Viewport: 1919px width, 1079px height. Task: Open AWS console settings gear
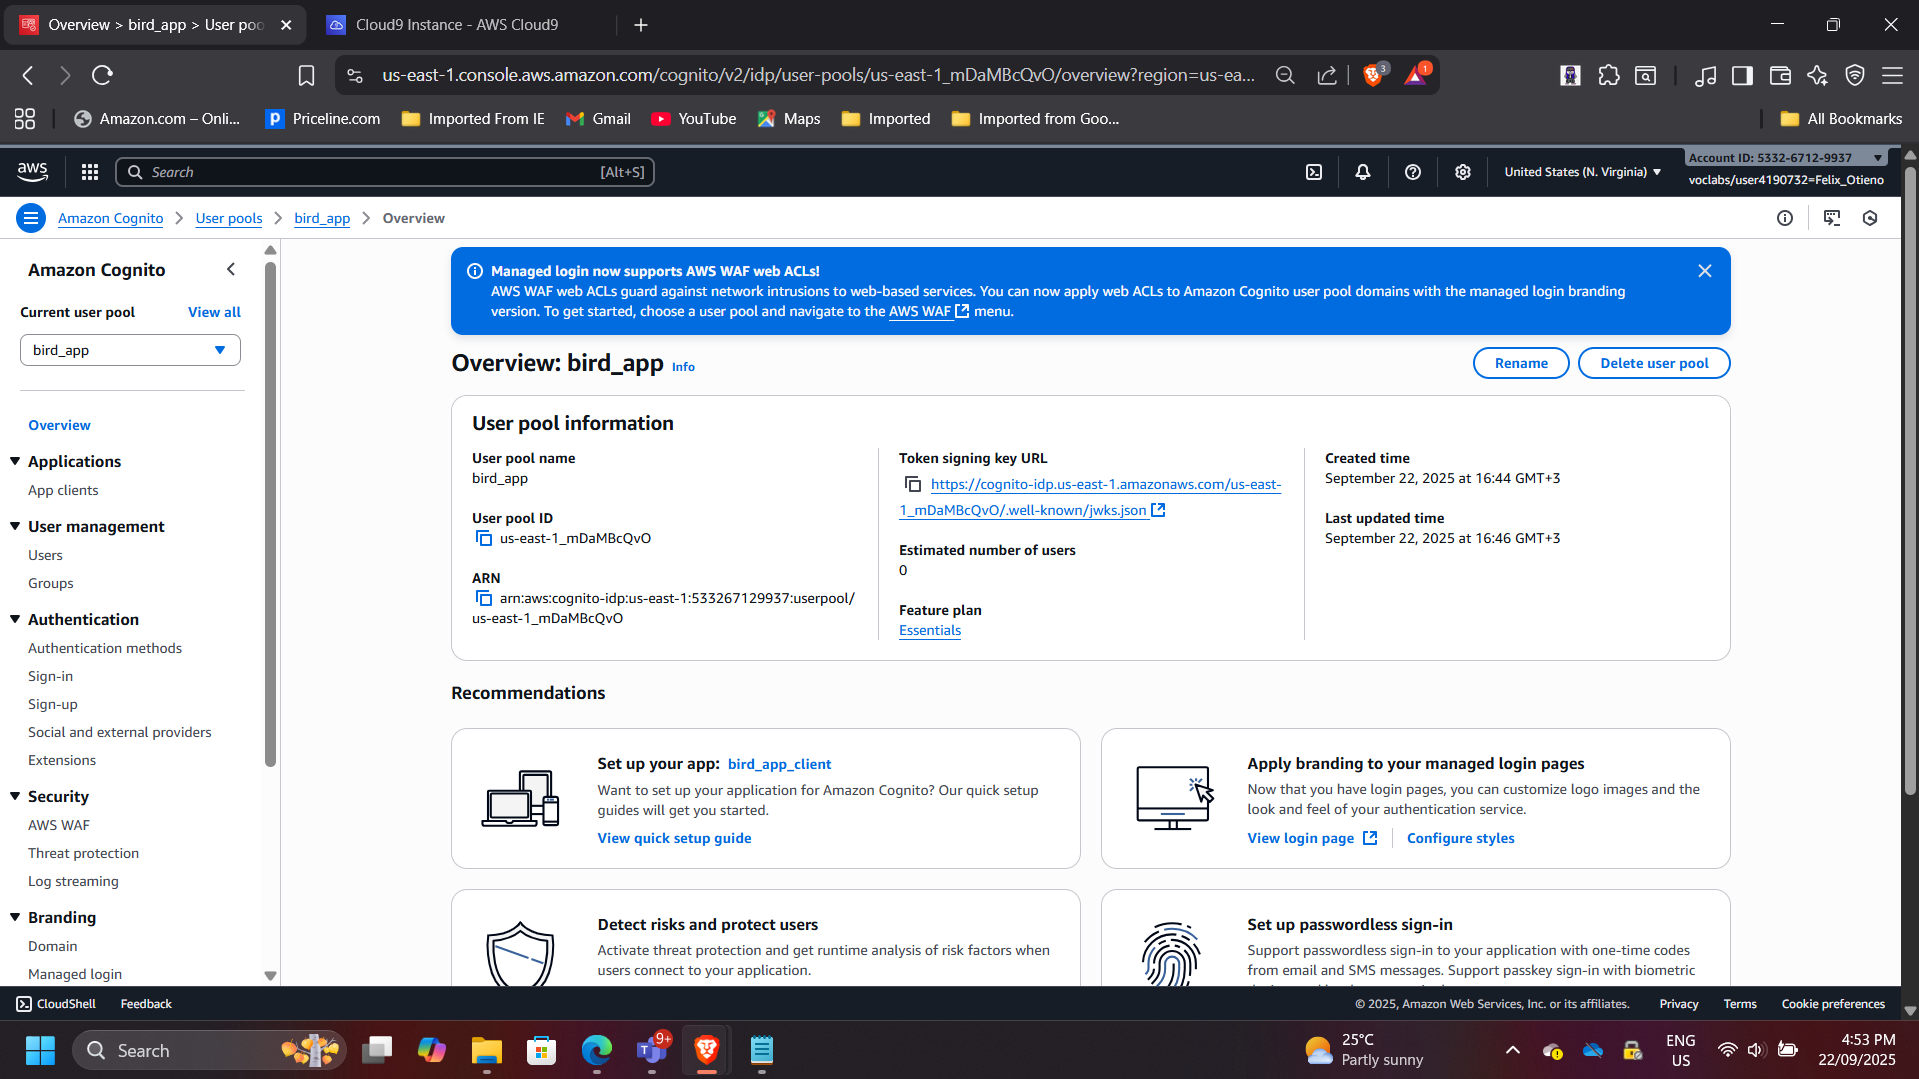click(x=1463, y=172)
